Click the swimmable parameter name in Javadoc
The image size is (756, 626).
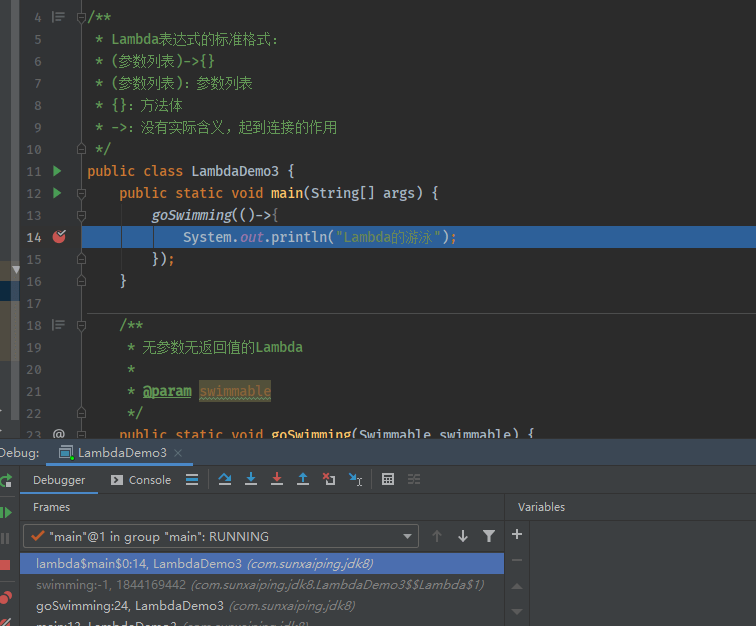click(x=235, y=391)
